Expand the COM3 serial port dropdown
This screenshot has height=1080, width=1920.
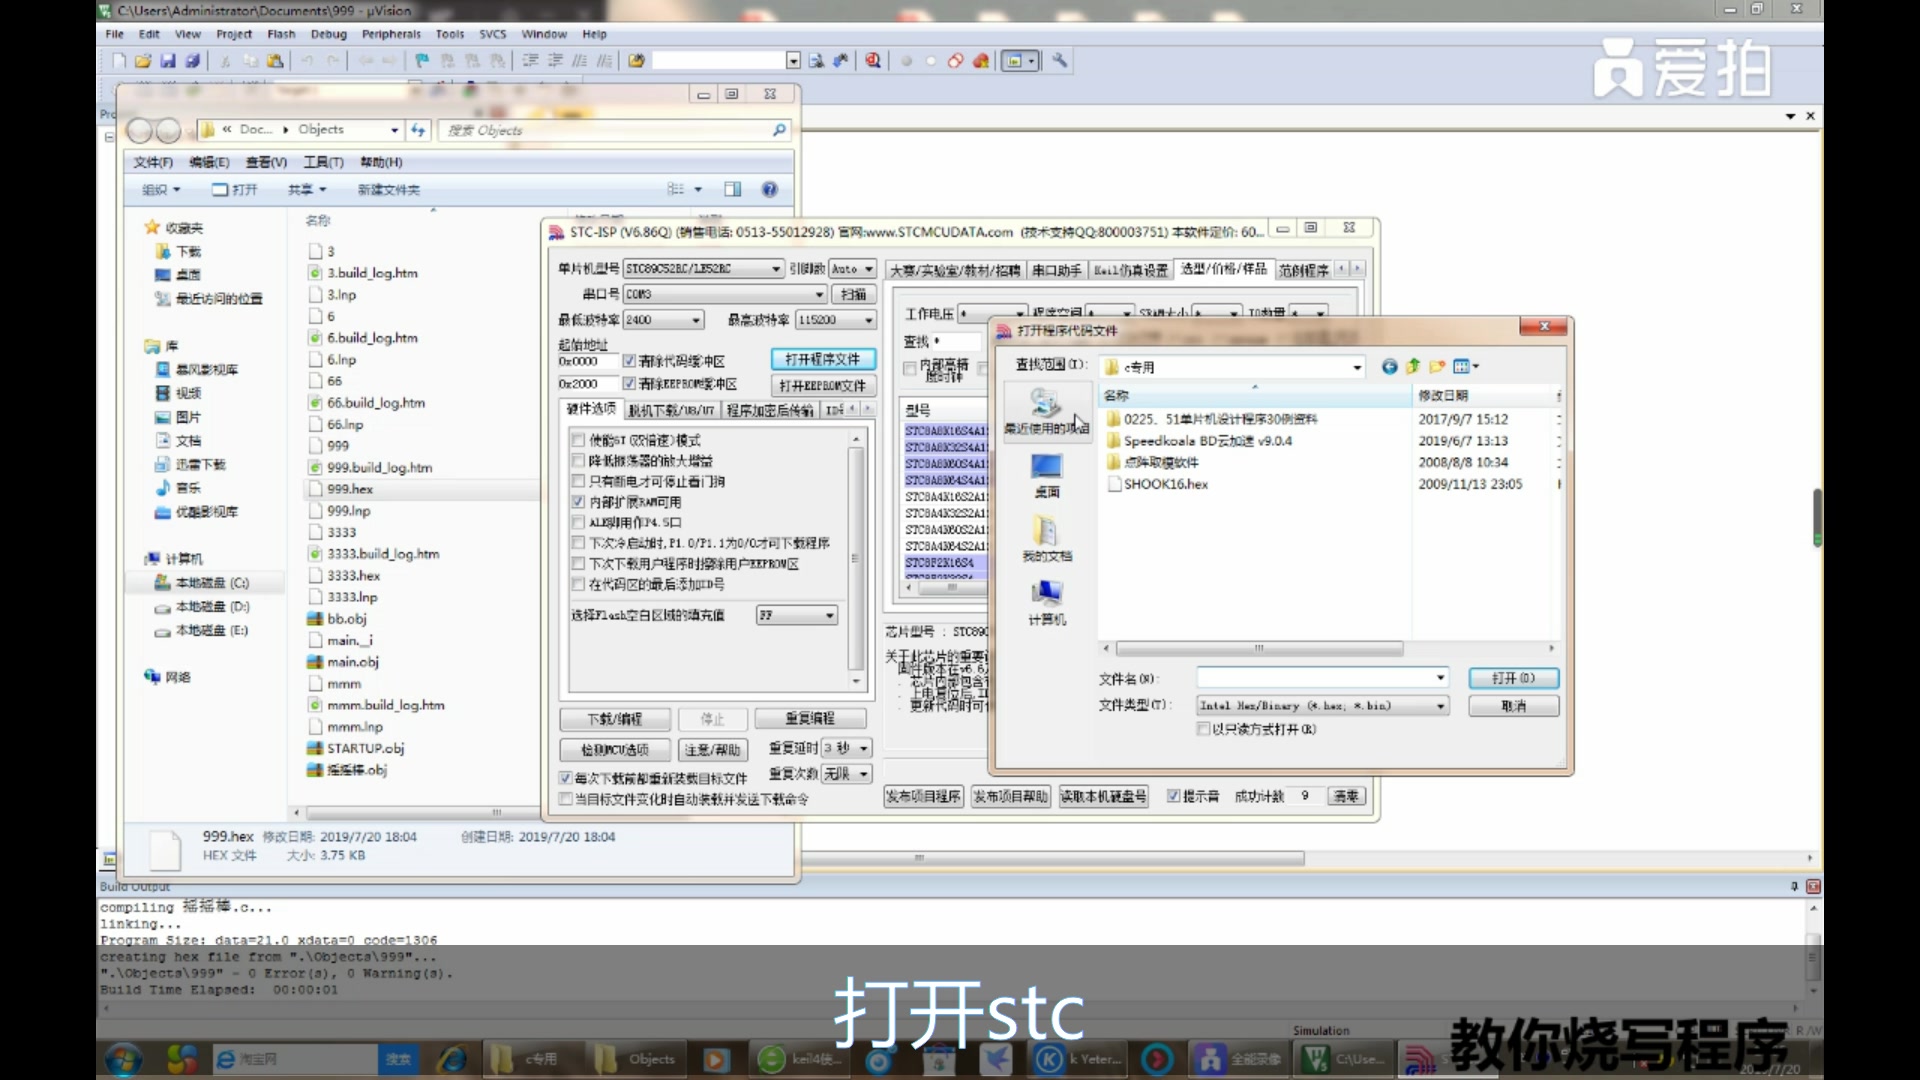(x=819, y=294)
